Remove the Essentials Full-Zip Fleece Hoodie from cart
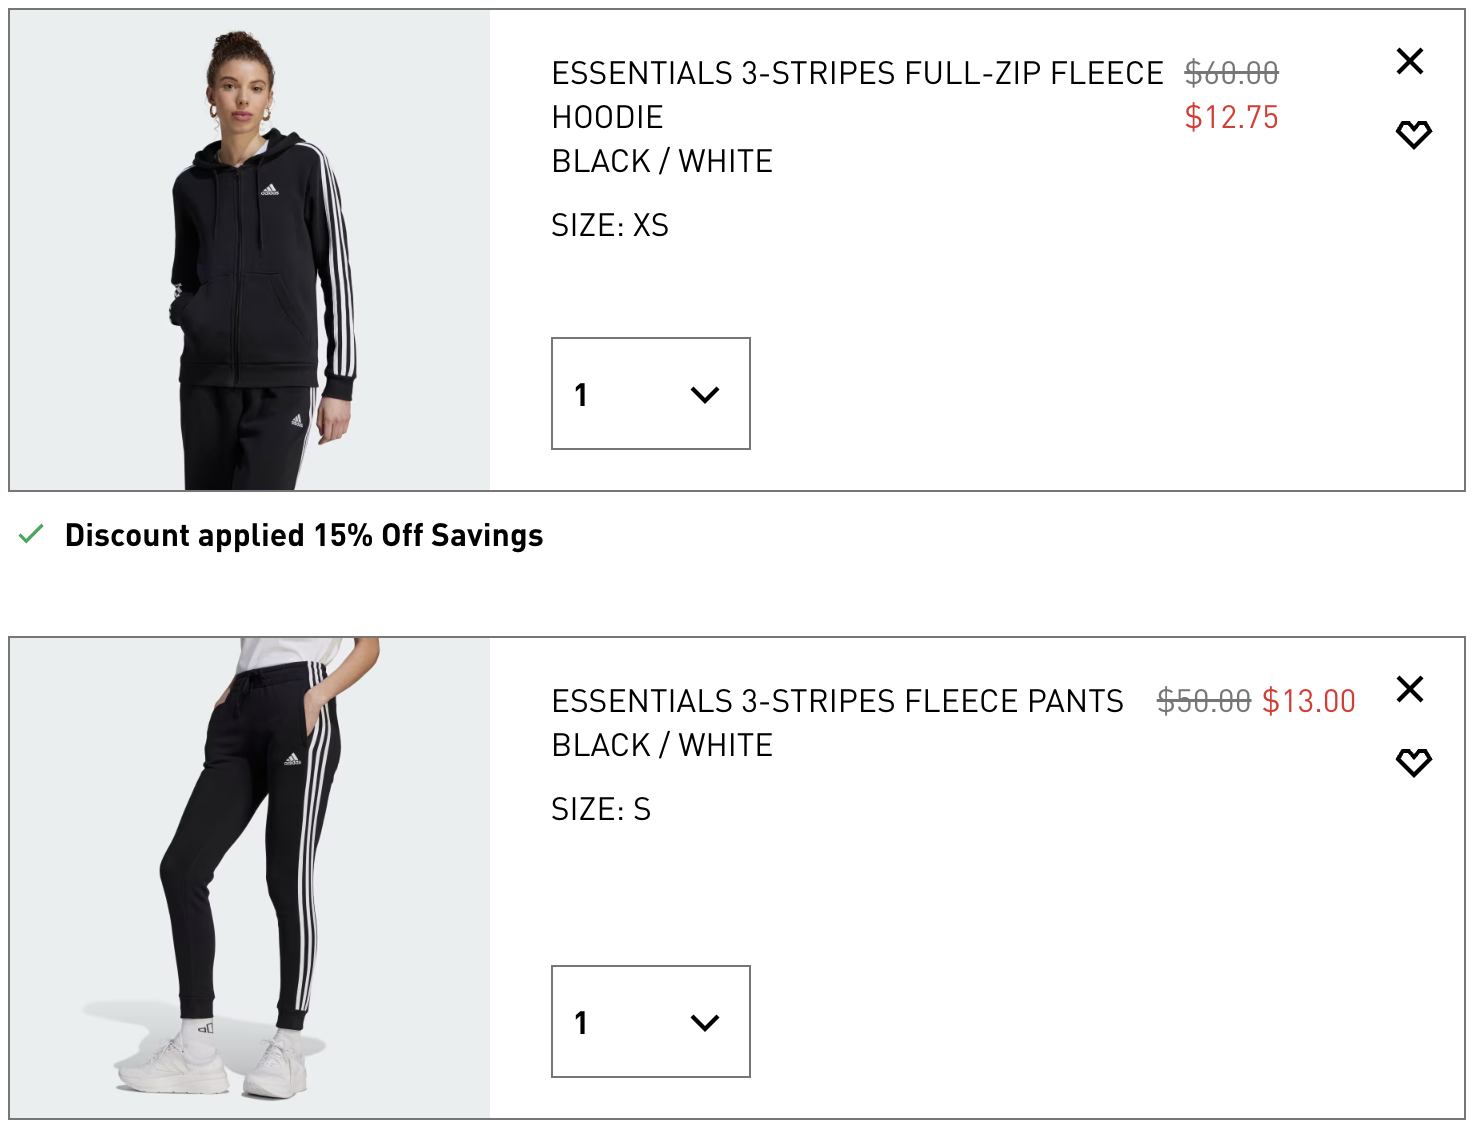The width and height of the screenshot is (1478, 1134). (x=1409, y=61)
